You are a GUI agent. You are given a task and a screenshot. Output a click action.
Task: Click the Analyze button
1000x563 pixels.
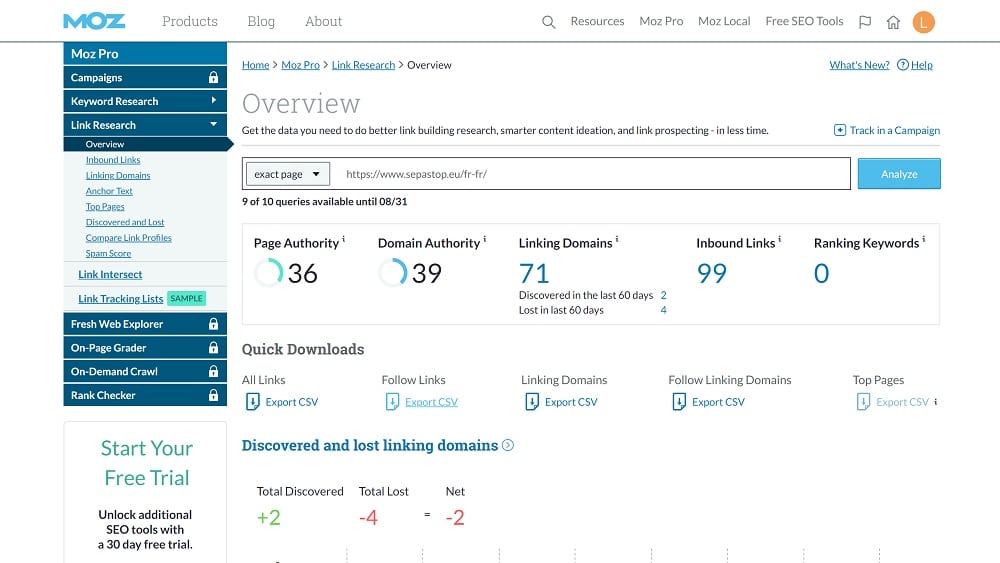(x=899, y=173)
